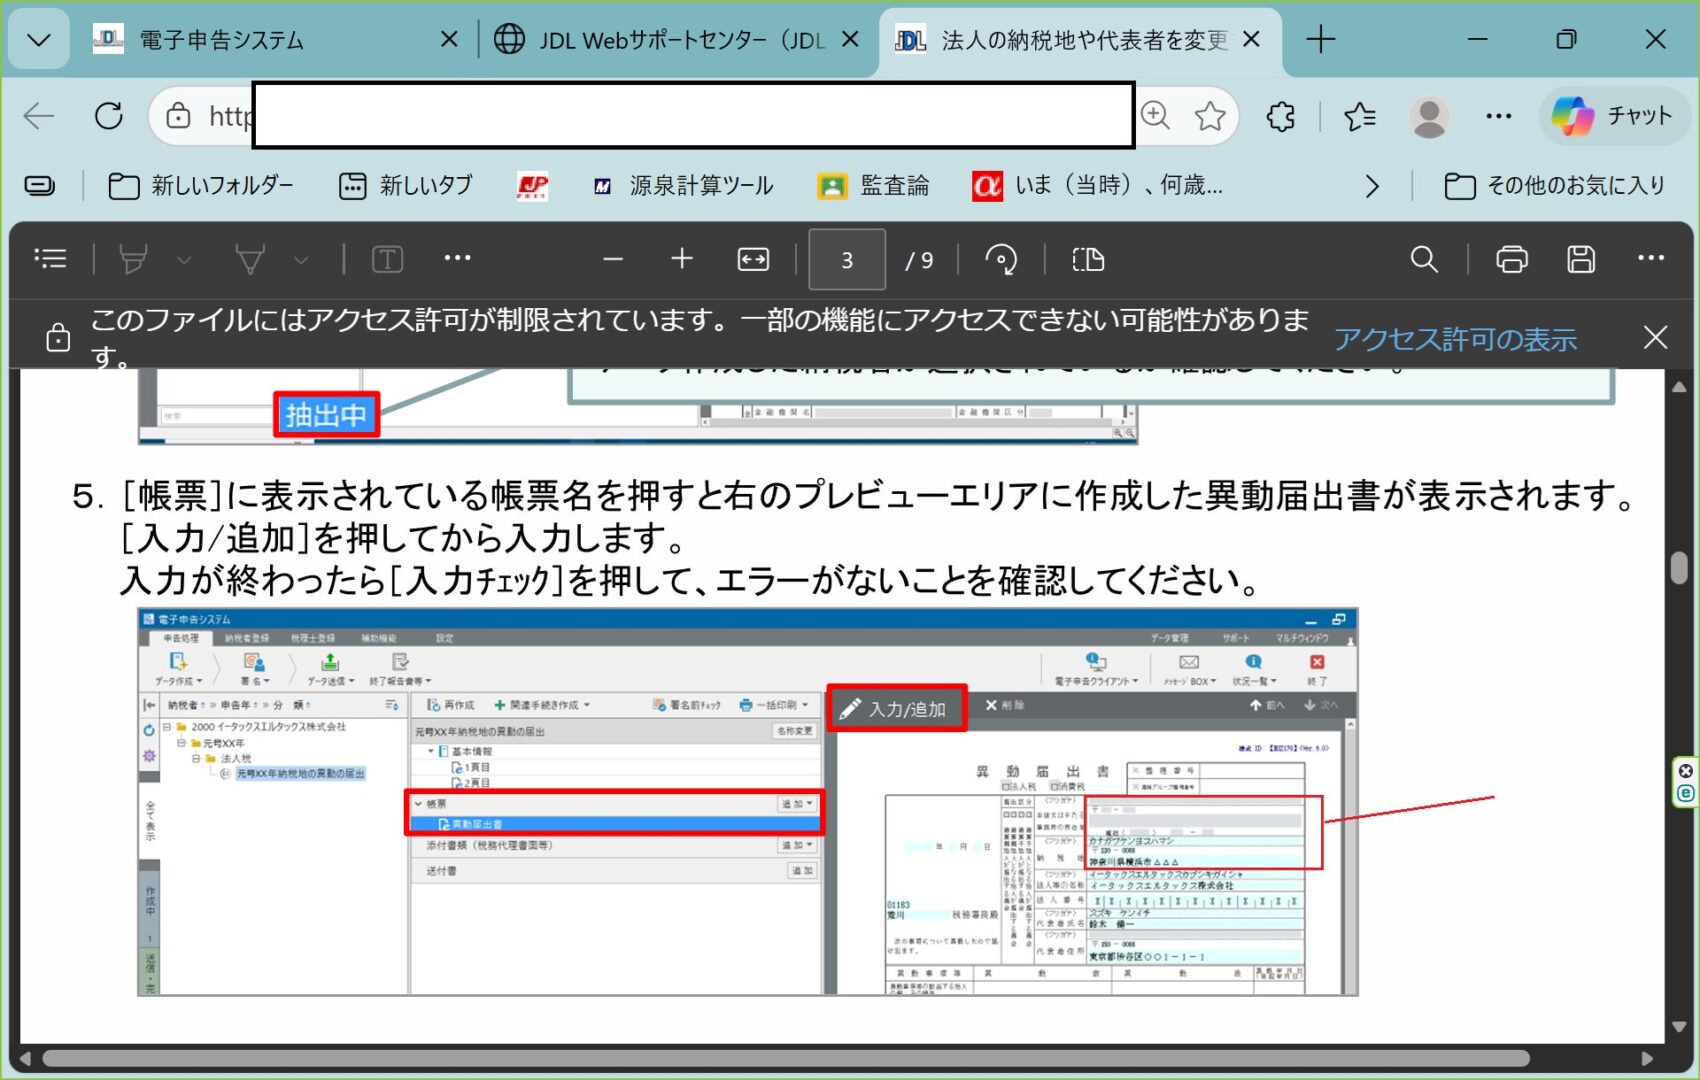Print the PDF document

coord(1511,260)
